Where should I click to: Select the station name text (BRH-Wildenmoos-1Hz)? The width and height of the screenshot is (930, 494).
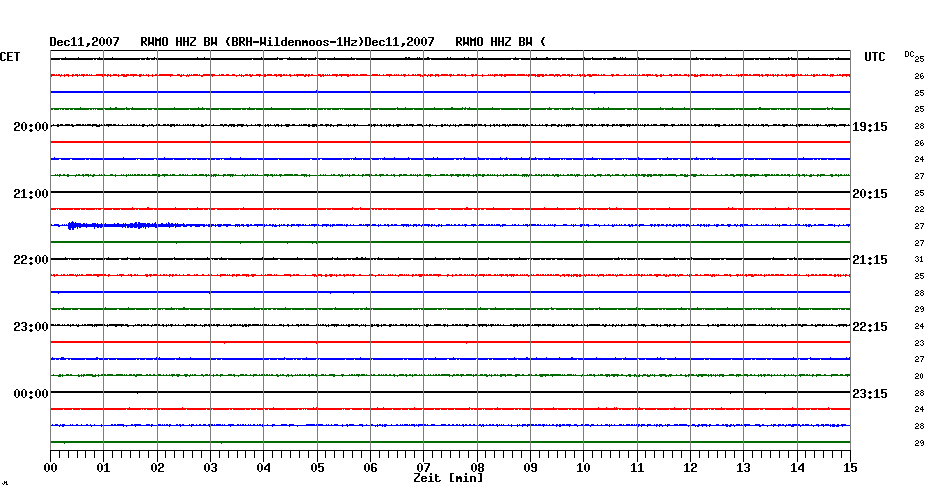click(295, 42)
